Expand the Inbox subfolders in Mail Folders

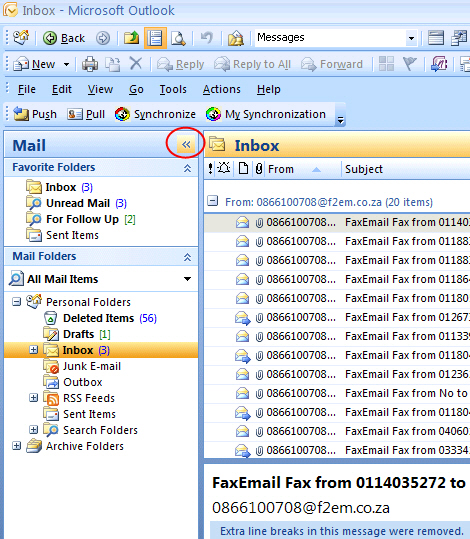click(x=33, y=350)
